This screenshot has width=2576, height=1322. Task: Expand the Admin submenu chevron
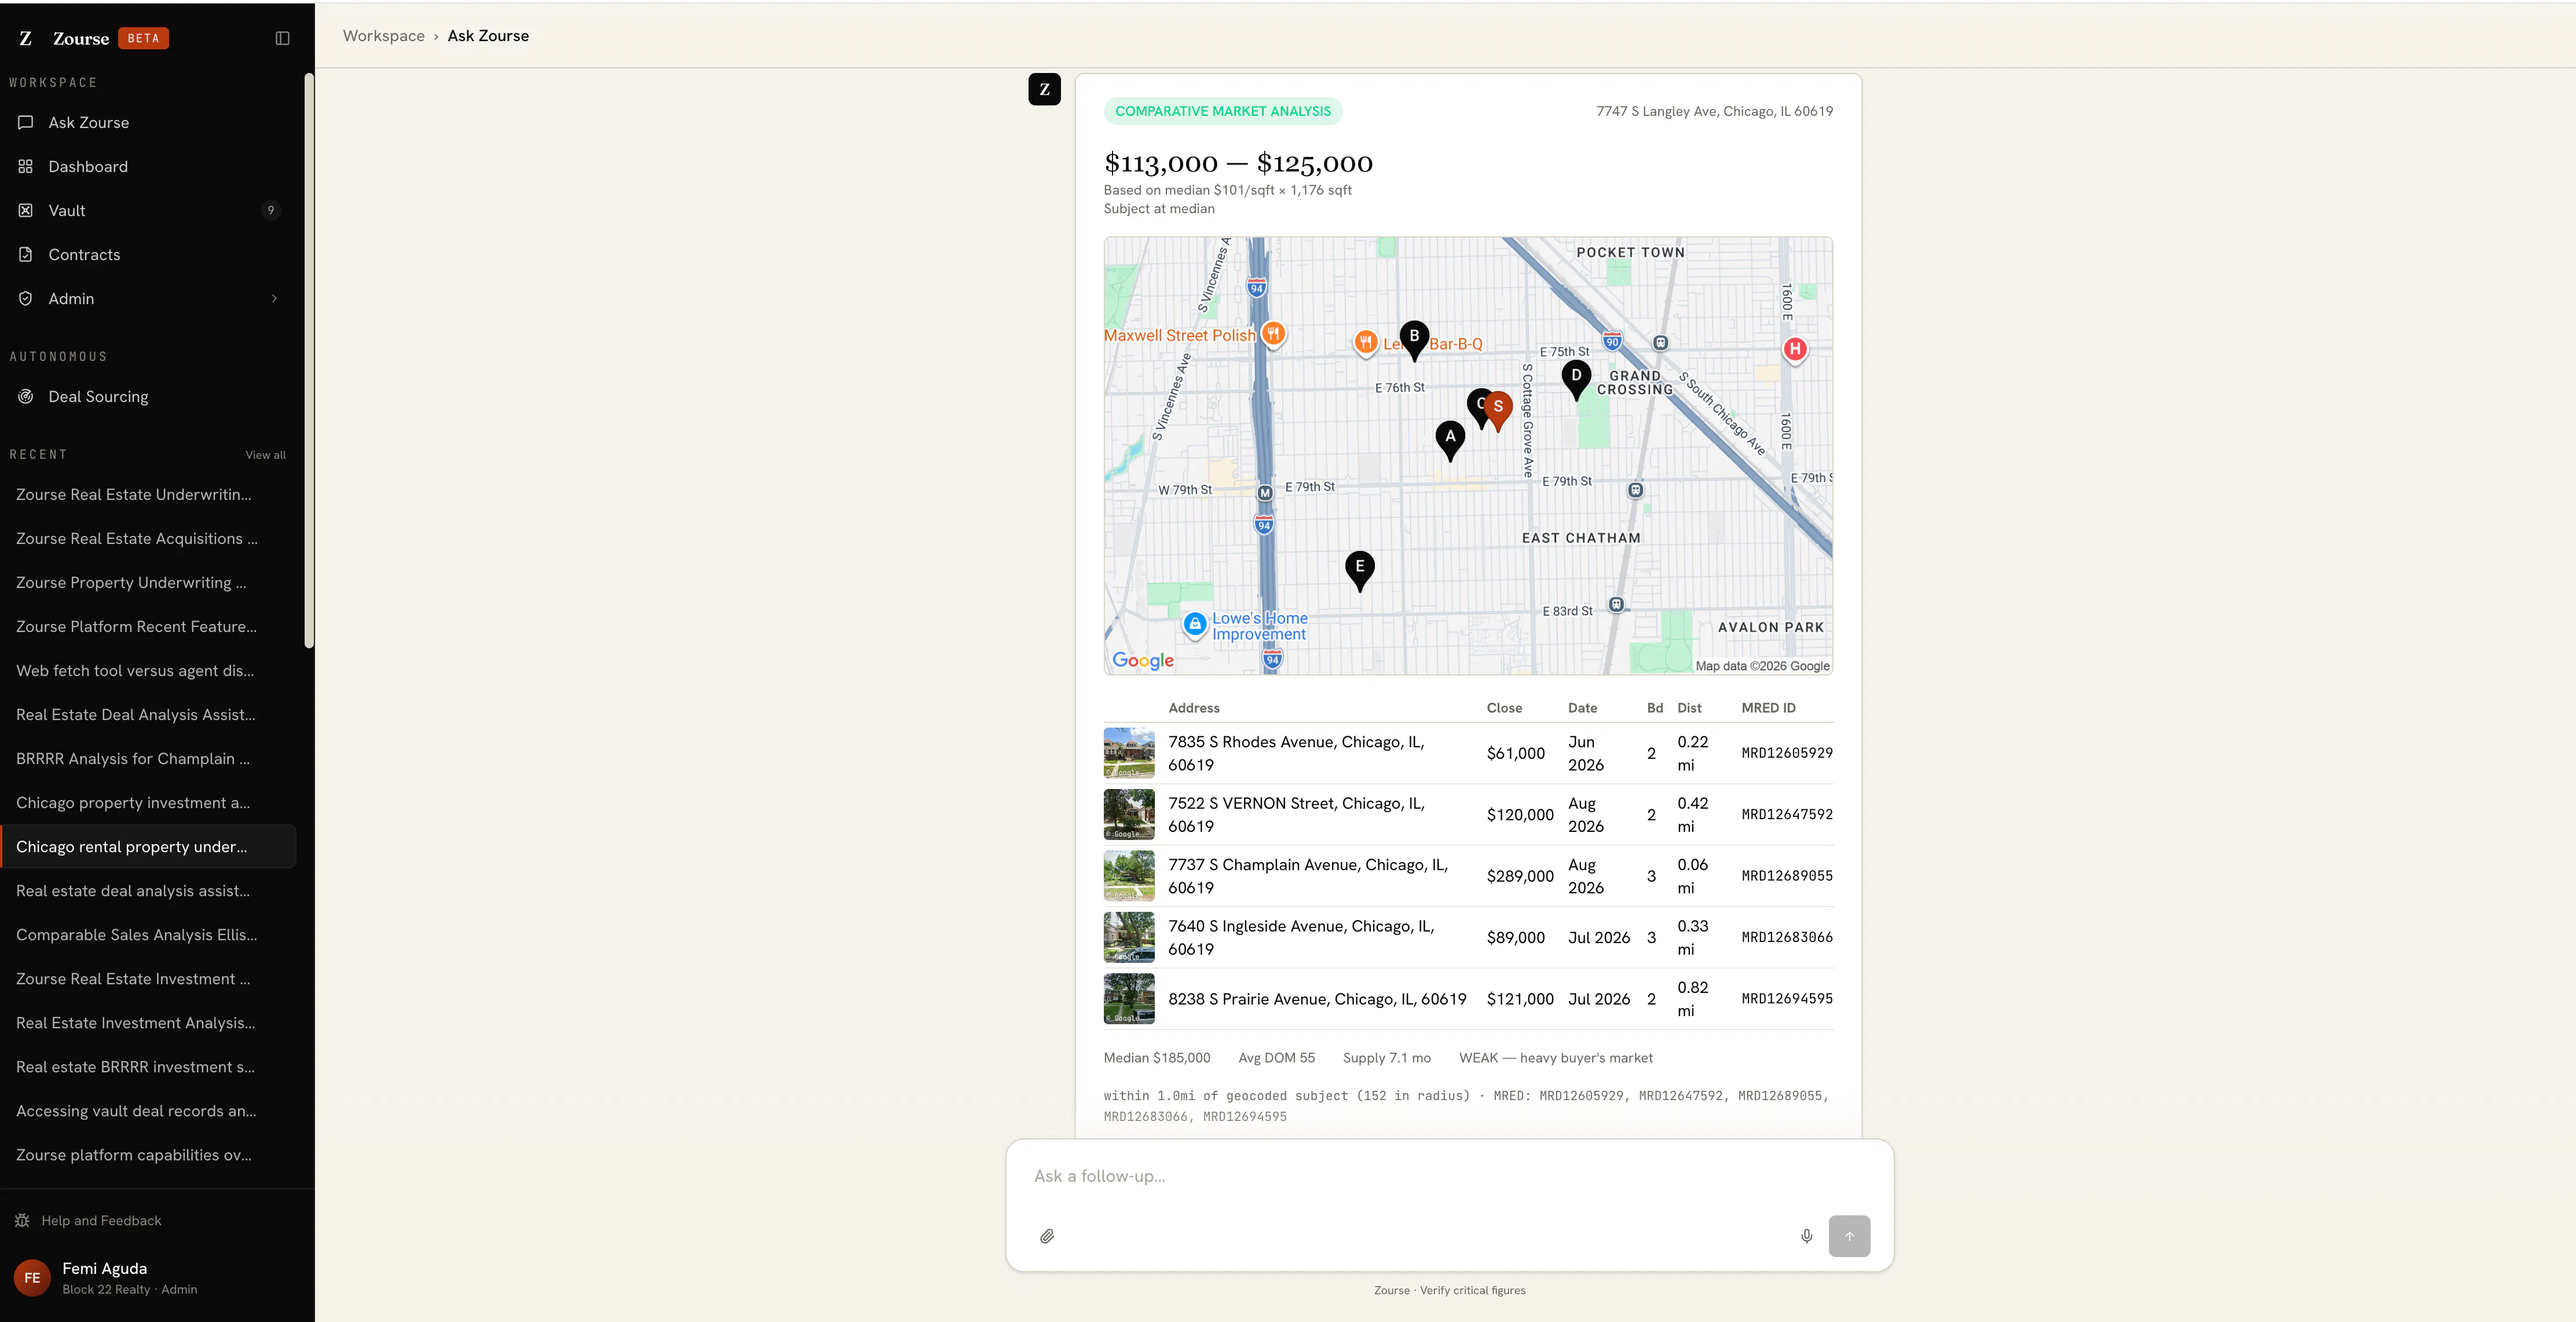[x=274, y=298]
